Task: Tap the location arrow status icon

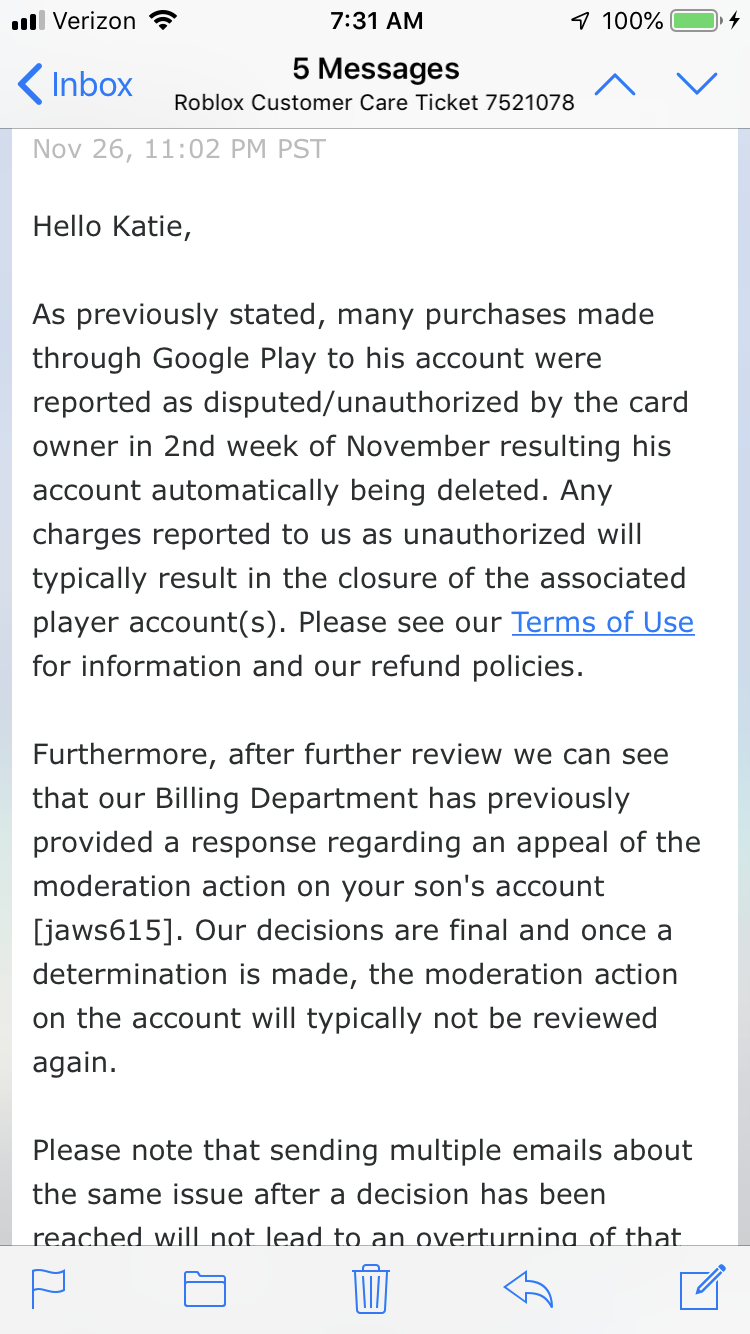Action: [580, 20]
